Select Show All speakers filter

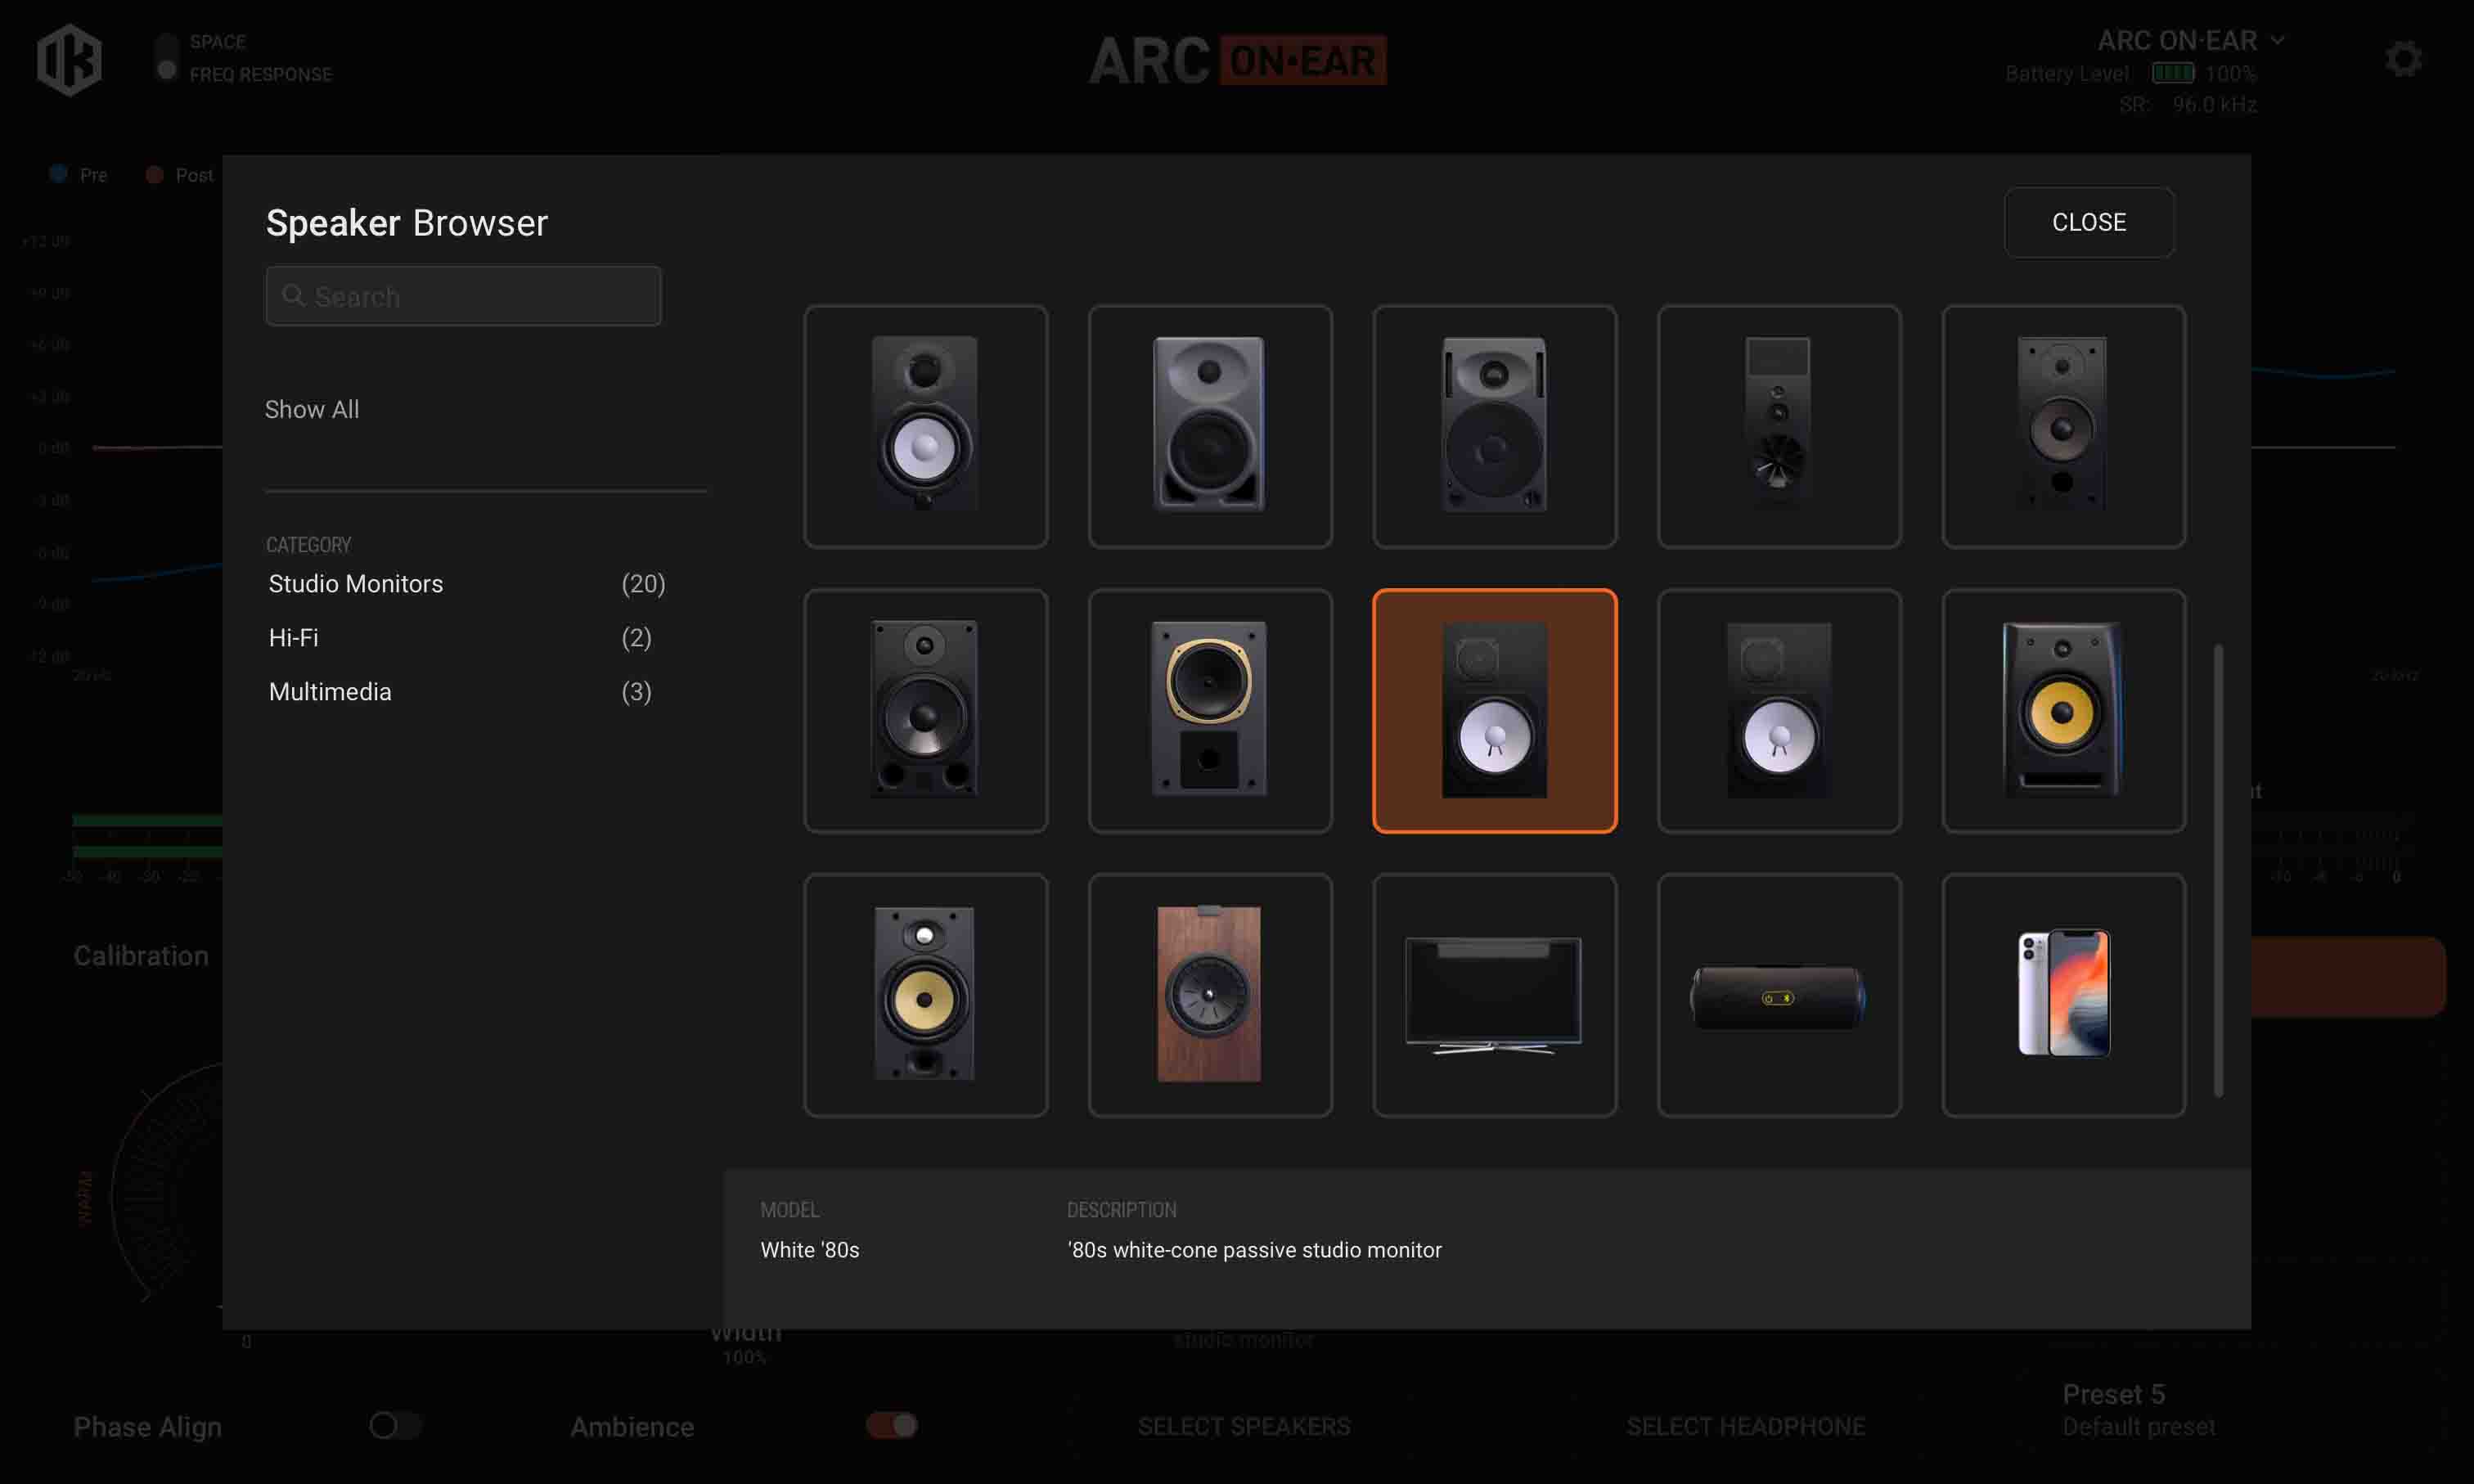tap(312, 409)
